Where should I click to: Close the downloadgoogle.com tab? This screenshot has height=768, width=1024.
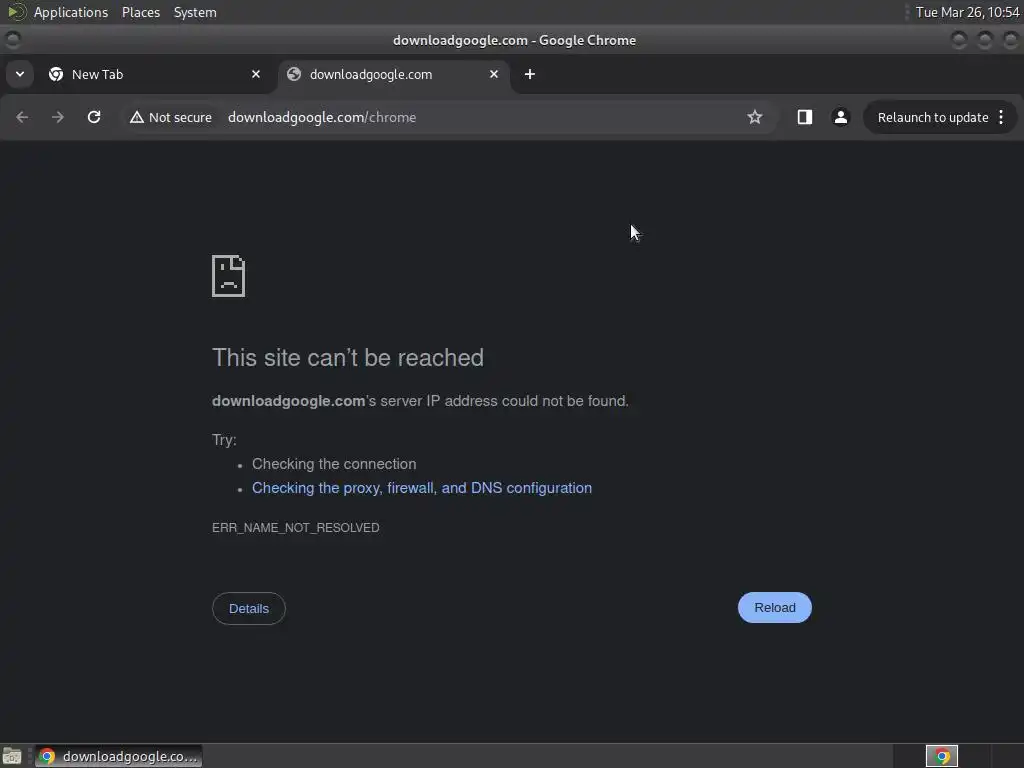point(494,74)
